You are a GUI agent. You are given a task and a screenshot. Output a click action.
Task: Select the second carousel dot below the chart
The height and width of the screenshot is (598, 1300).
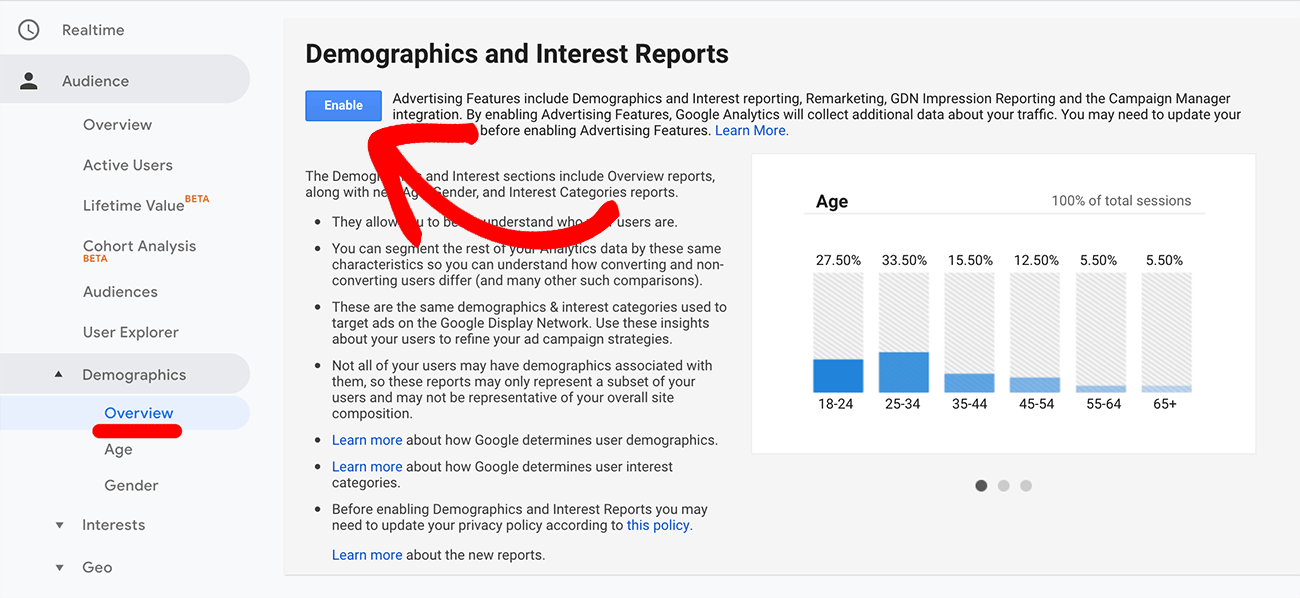click(1003, 485)
